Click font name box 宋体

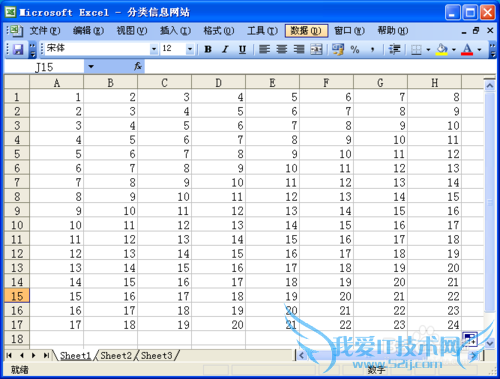coord(98,49)
